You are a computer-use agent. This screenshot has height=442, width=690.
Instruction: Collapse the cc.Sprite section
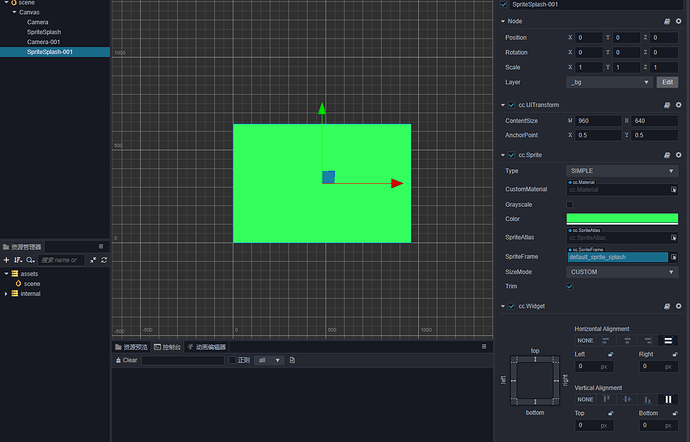503,155
